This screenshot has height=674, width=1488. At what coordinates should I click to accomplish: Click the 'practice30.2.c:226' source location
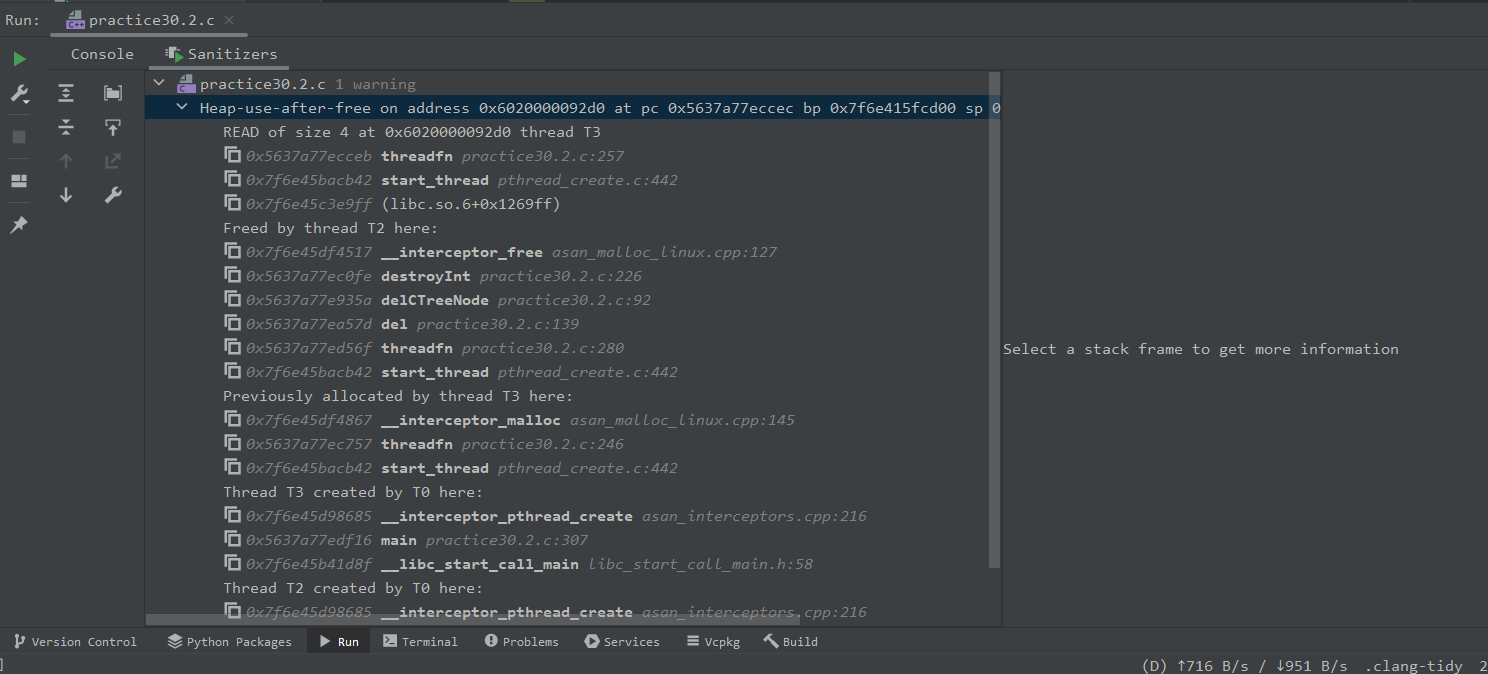click(561, 276)
